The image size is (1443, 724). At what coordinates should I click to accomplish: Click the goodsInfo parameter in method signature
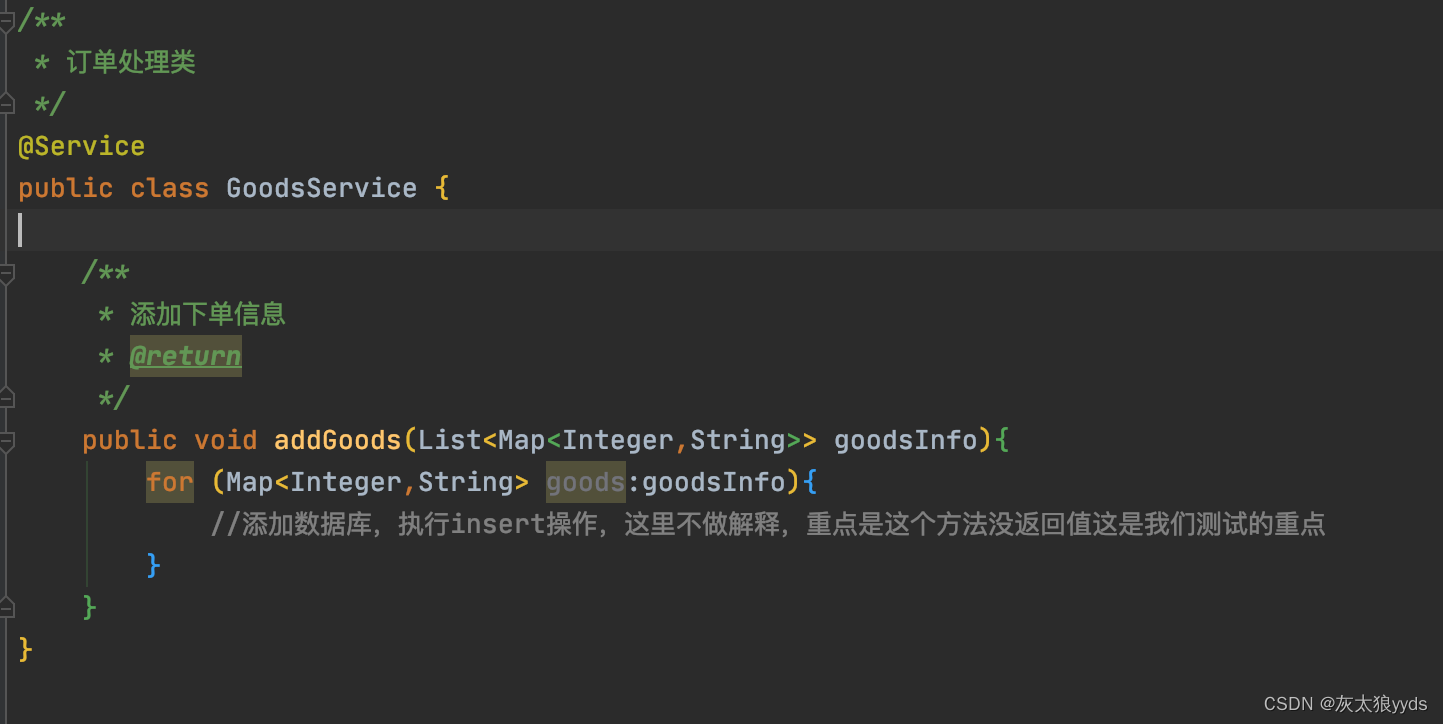click(905, 440)
